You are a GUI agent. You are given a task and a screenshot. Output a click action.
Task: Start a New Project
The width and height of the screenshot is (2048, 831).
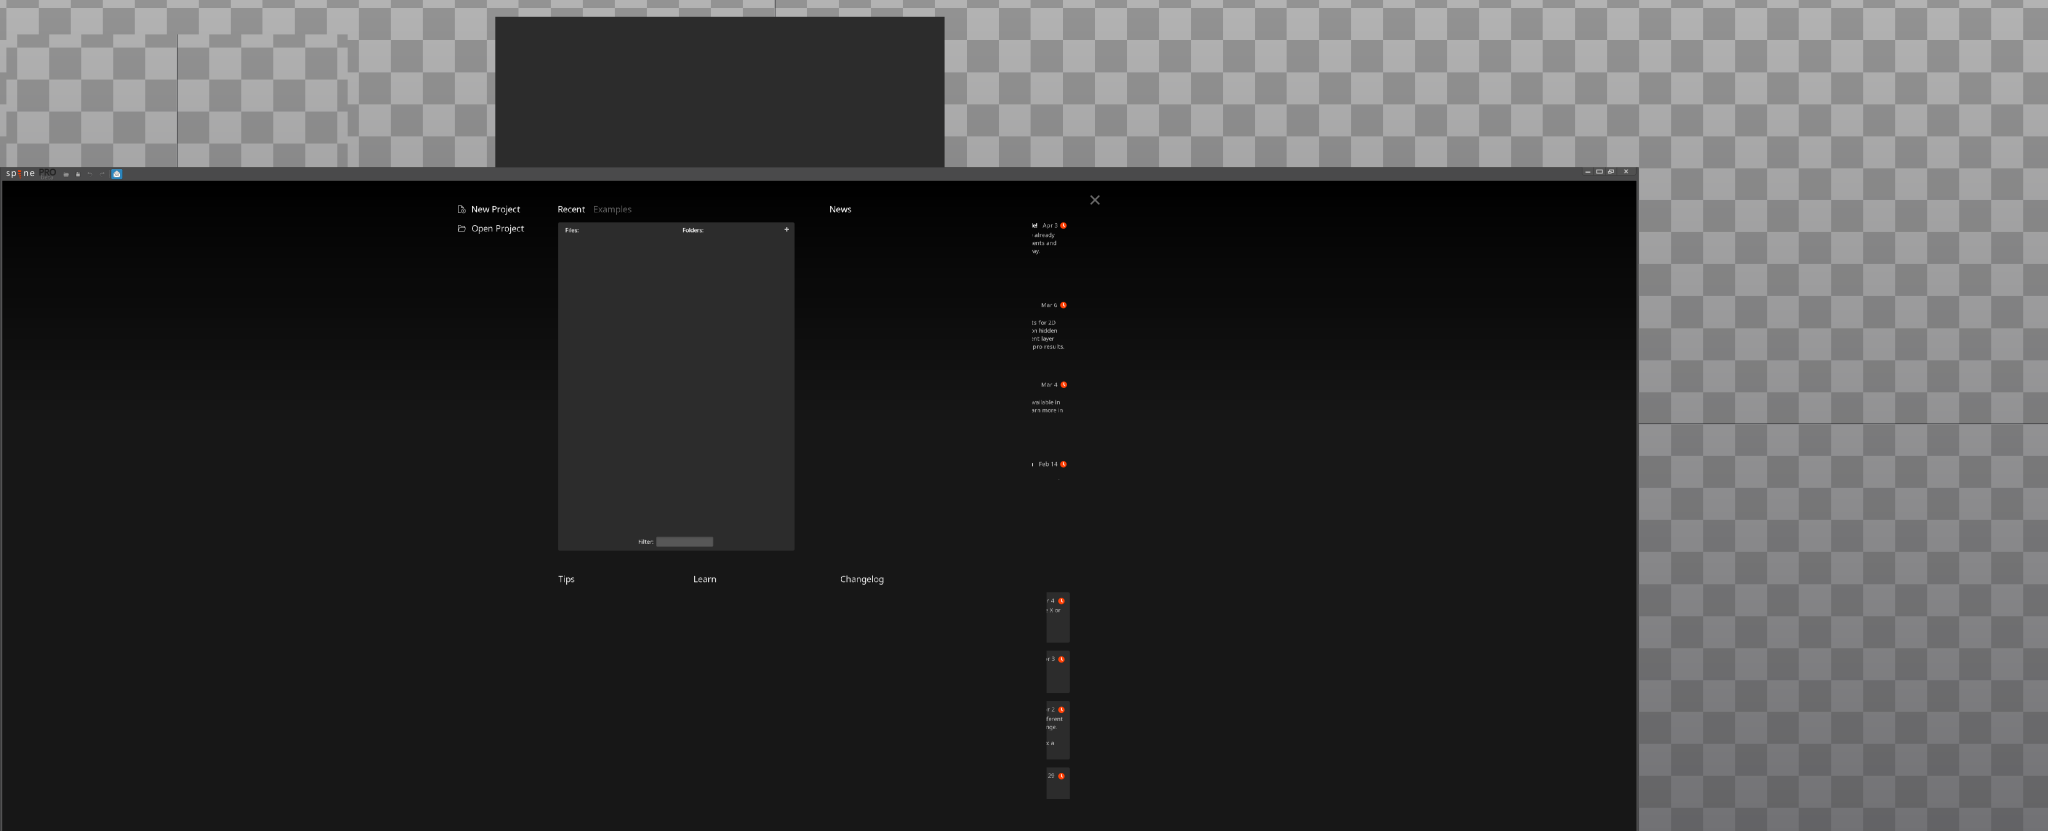point(489,209)
